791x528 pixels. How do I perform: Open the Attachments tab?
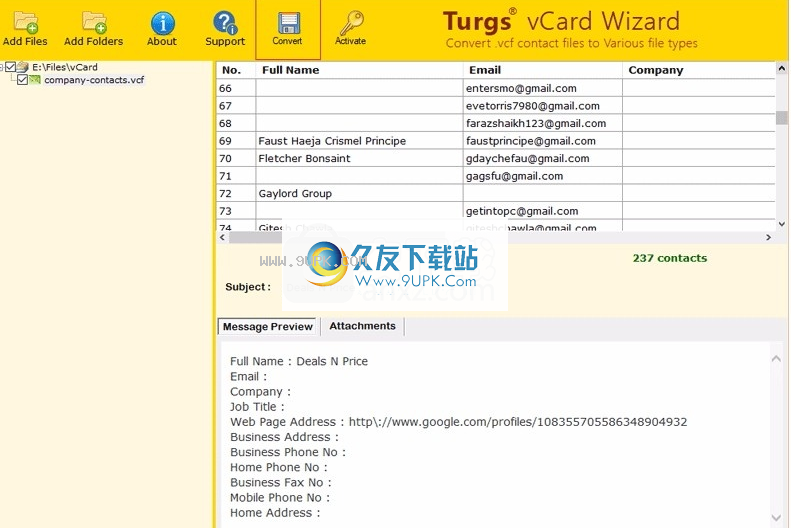(362, 326)
